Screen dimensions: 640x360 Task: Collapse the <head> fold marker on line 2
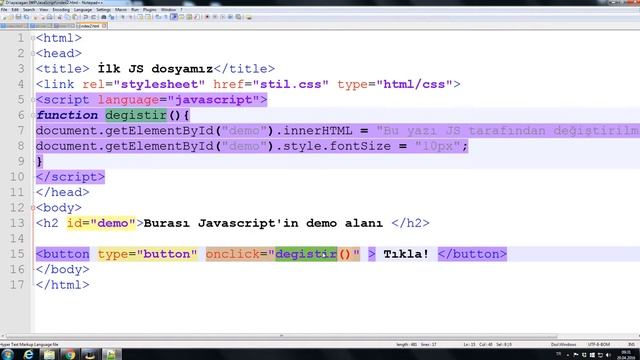click(x=33, y=53)
